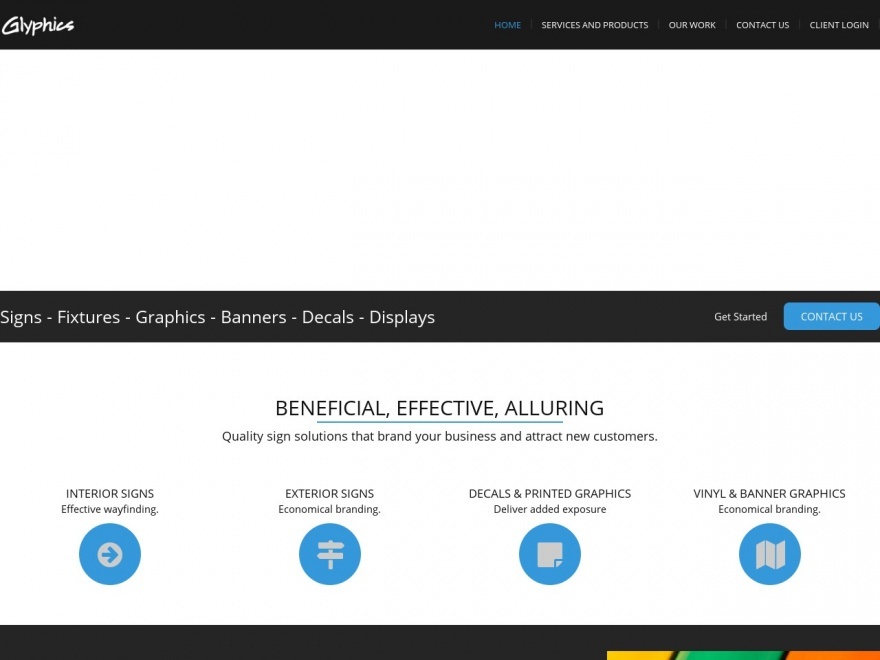Go to the Home menu item
880x660 pixels.
point(507,25)
